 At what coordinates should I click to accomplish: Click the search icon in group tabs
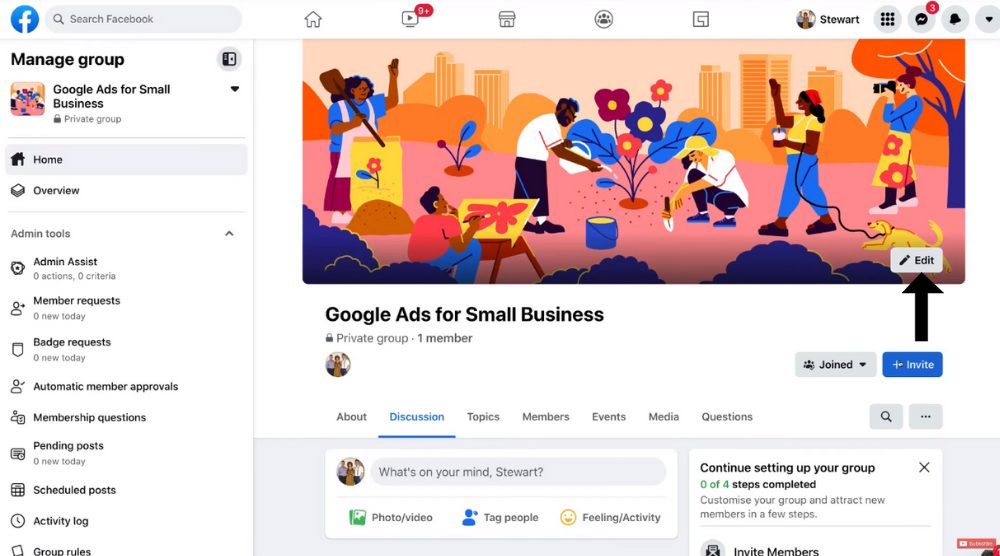(886, 416)
